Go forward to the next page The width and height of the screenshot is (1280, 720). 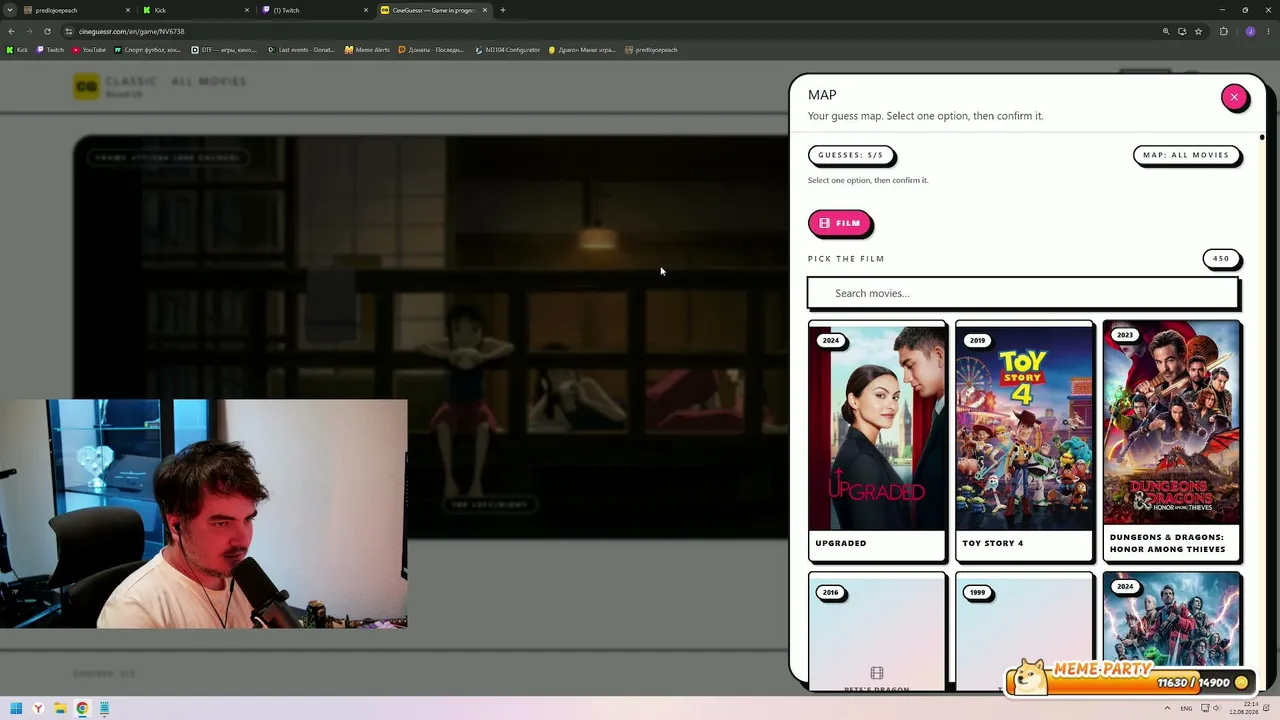[x=29, y=31]
